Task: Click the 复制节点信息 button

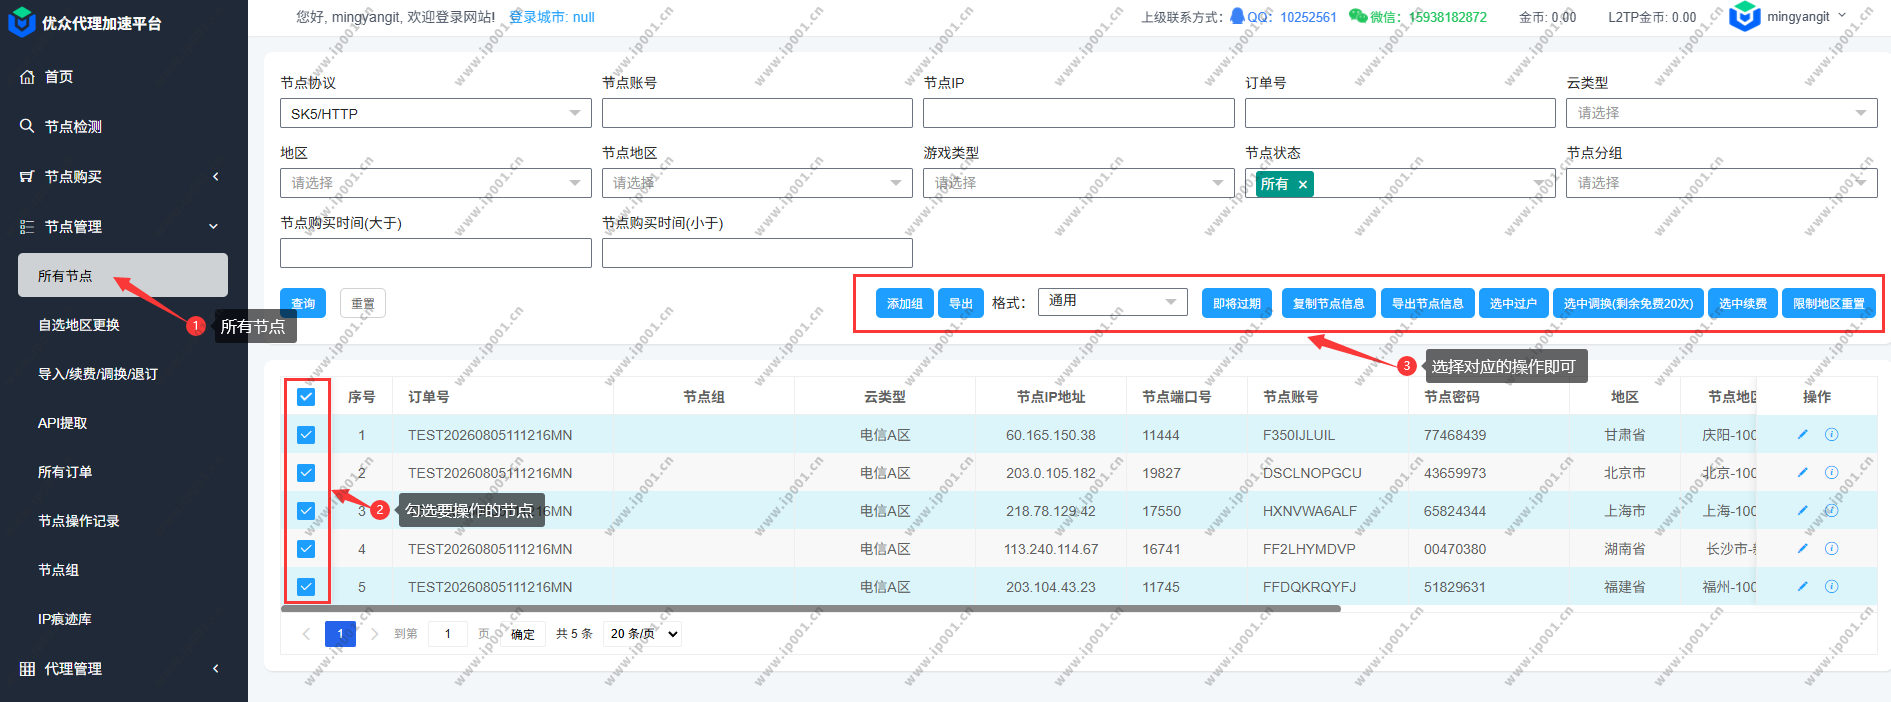Action: (1329, 303)
